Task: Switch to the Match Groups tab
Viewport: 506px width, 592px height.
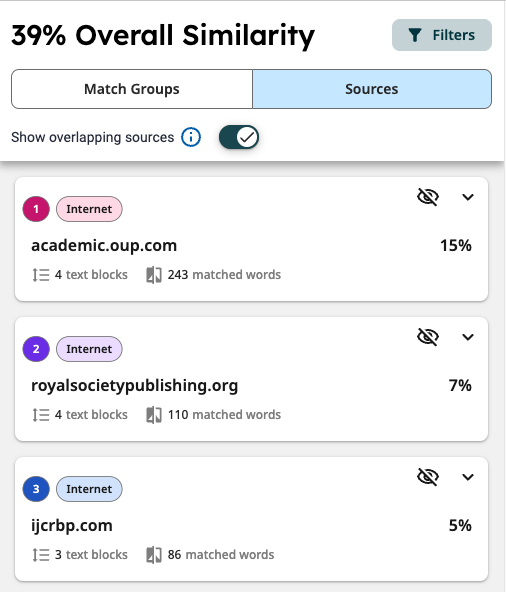Action: [x=132, y=89]
